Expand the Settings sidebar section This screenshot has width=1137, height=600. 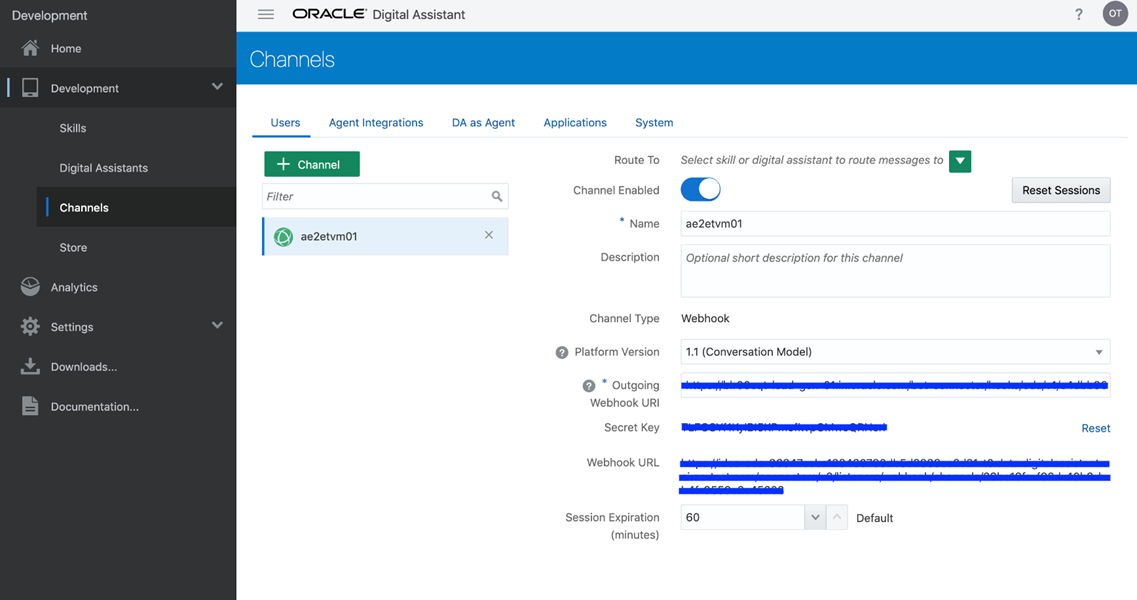pos(217,325)
